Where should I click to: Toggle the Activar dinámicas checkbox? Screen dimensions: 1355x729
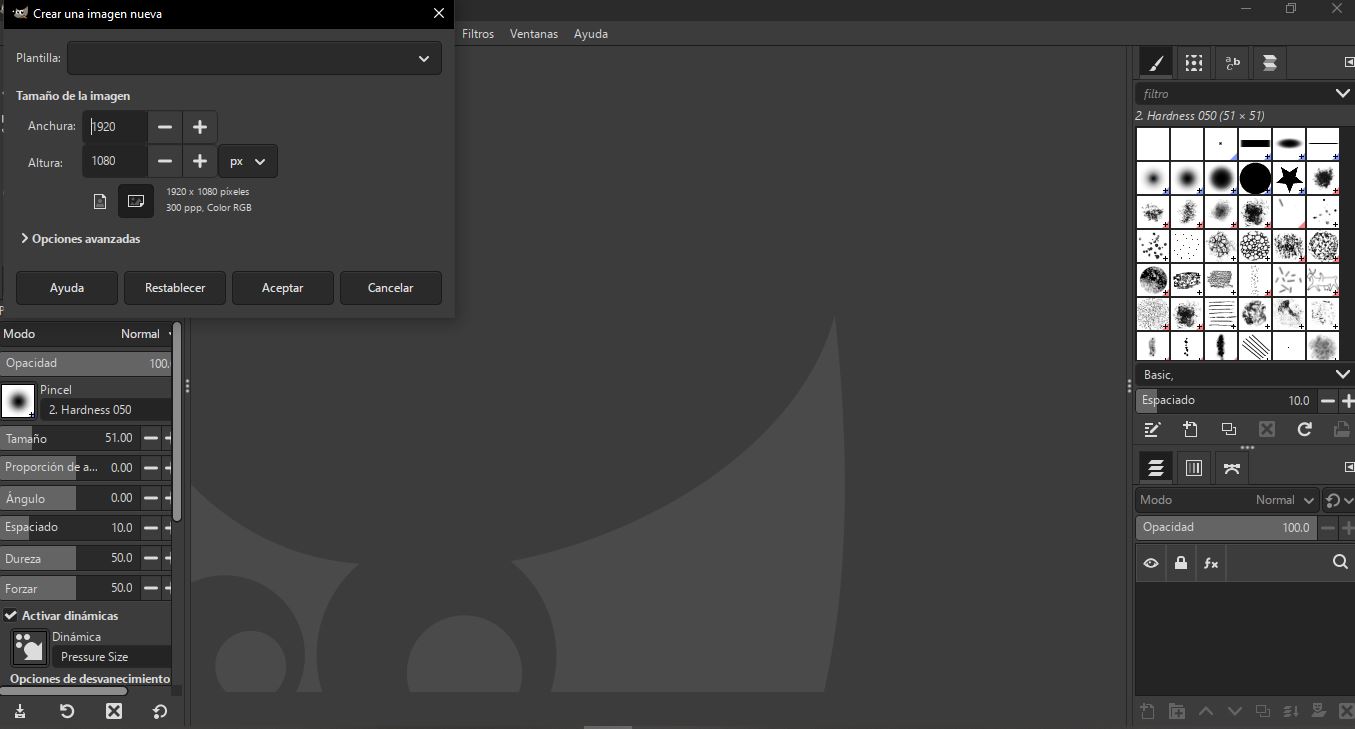click(x=11, y=615)
